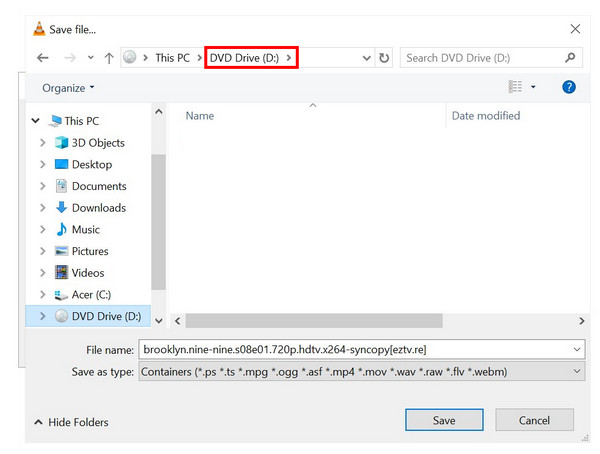Click the search magnifier icon
The image size is (600, 454).
click(x=571, y=58)
